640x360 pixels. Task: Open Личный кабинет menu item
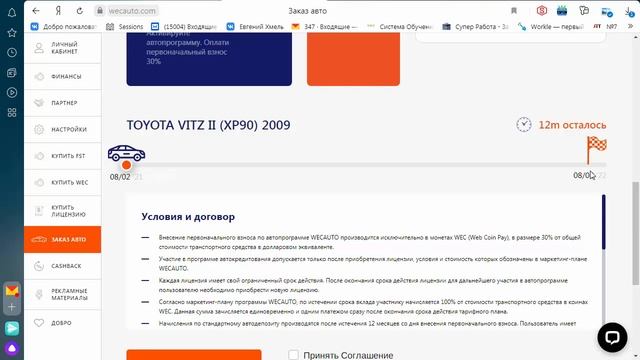coord(62,48)
